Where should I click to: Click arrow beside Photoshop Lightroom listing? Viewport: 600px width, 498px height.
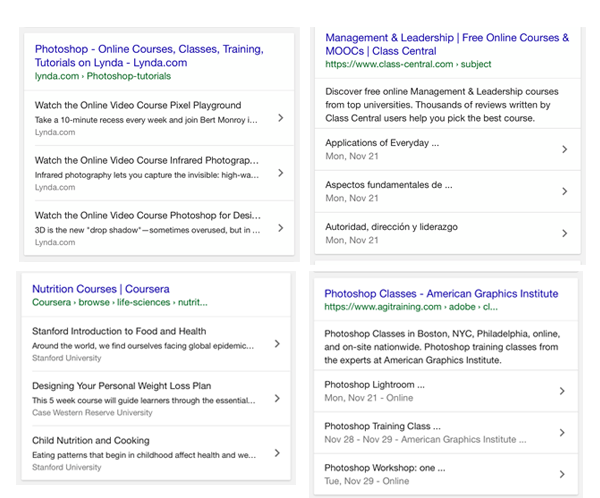click(x=564, y=391)
